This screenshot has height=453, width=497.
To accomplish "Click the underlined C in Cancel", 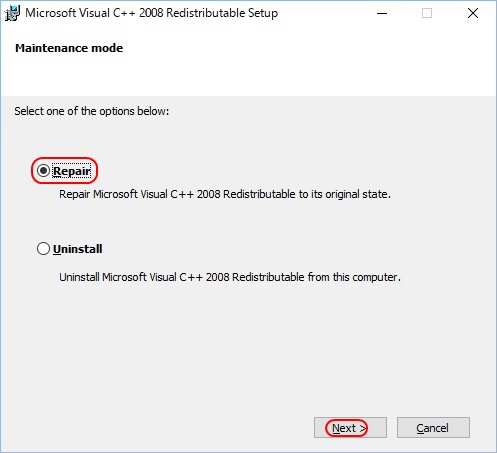I will click(420, 428).
